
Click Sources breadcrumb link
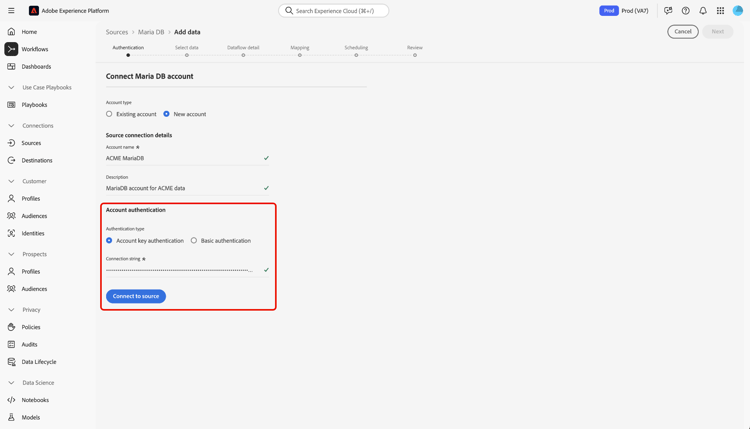(x=117, y=32)
